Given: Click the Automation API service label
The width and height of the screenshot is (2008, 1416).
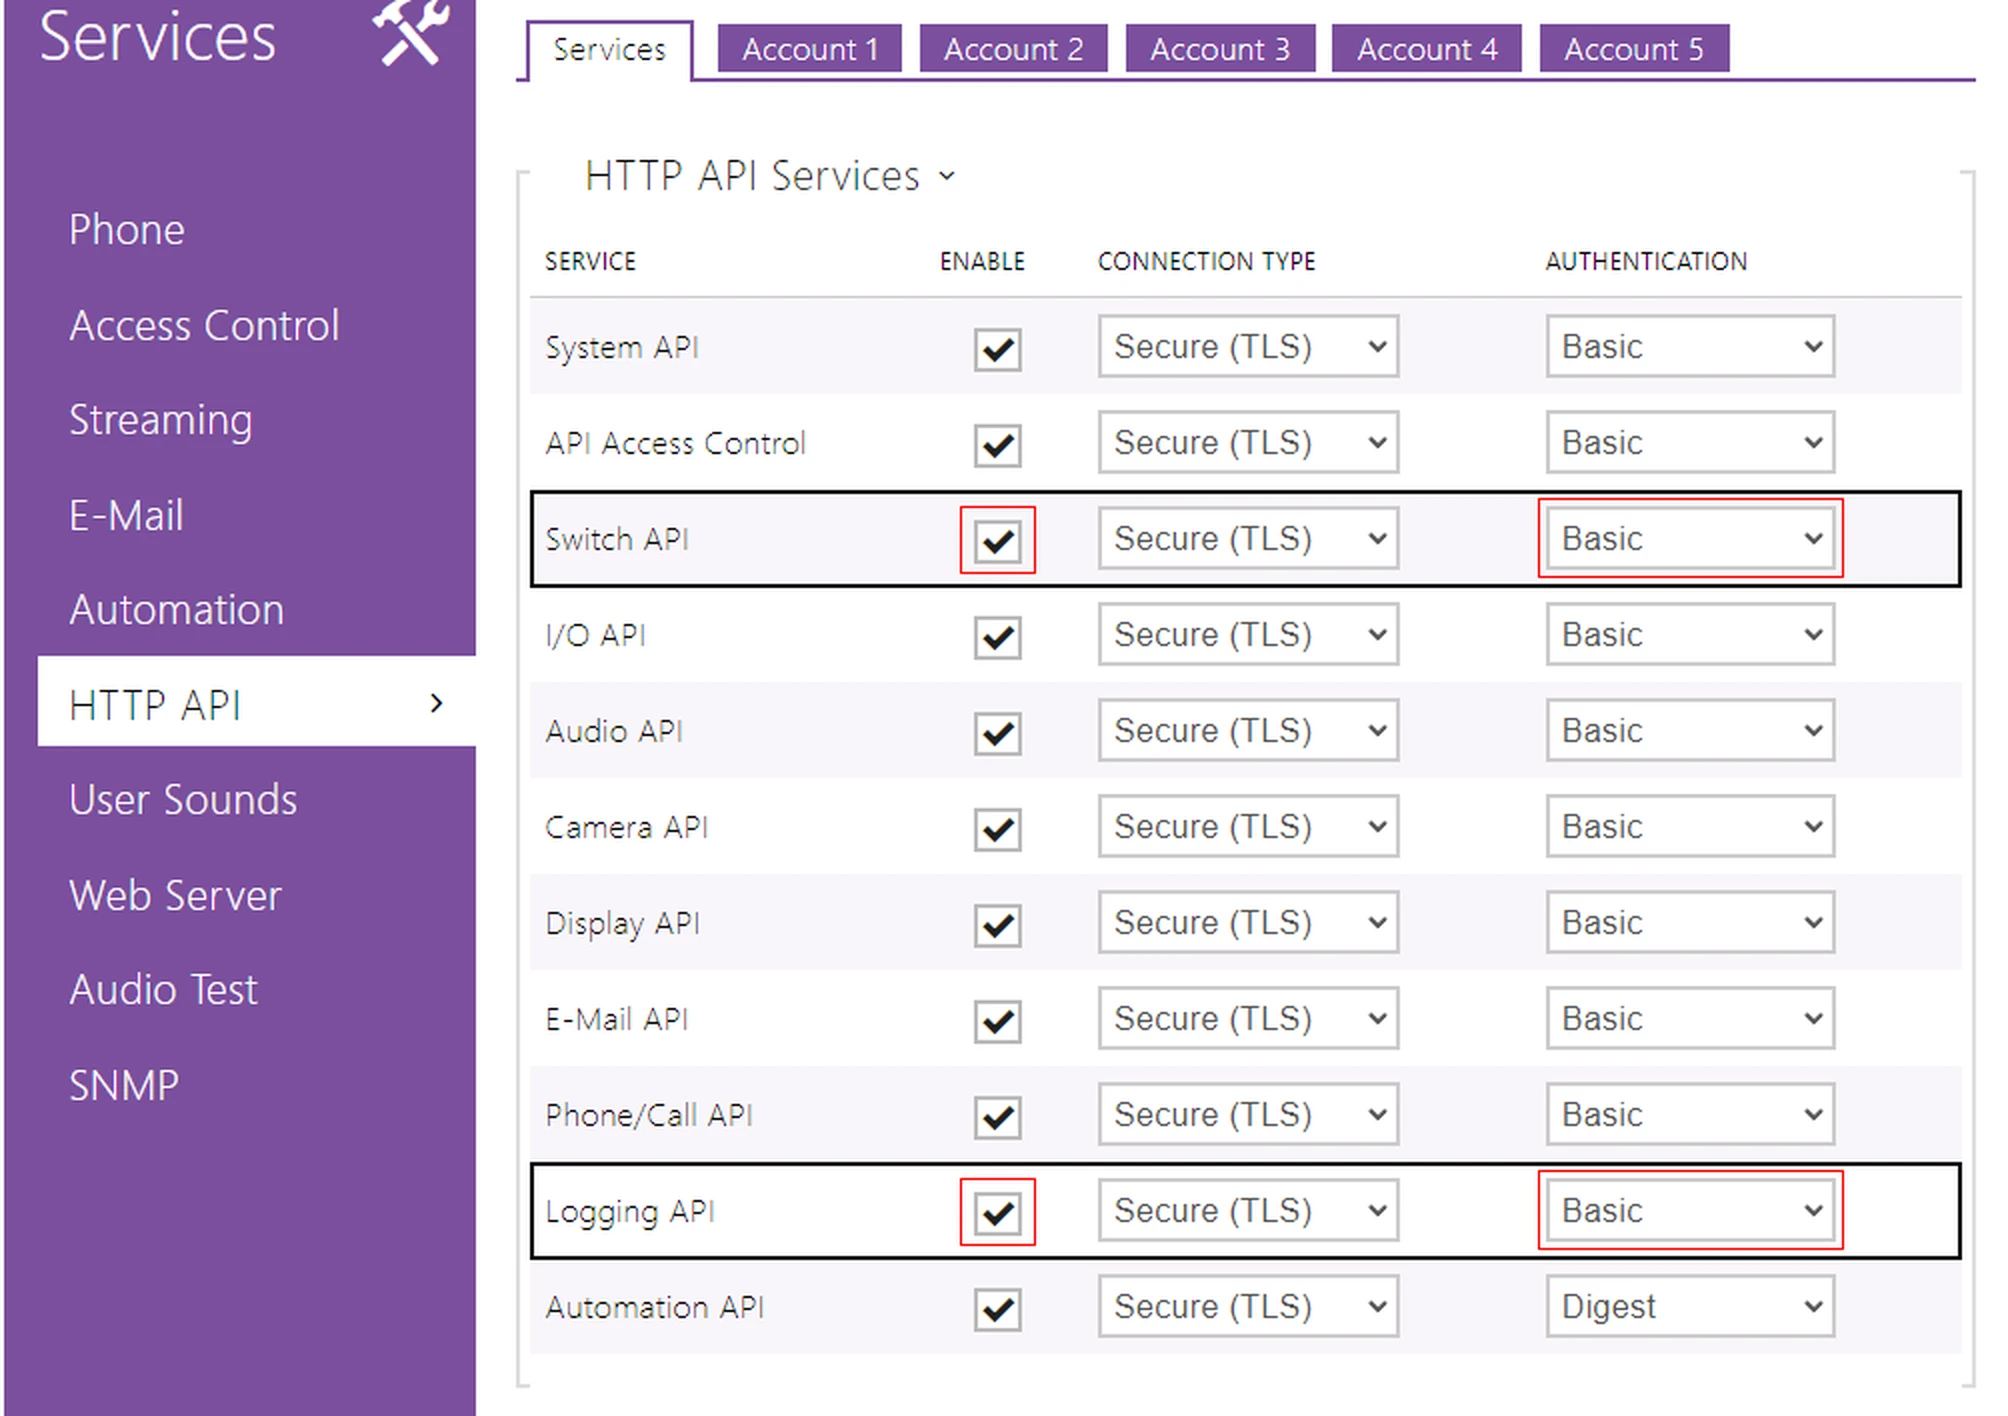Looking at the screenshot, I should pyautogui.click(x=655, y=1307).
